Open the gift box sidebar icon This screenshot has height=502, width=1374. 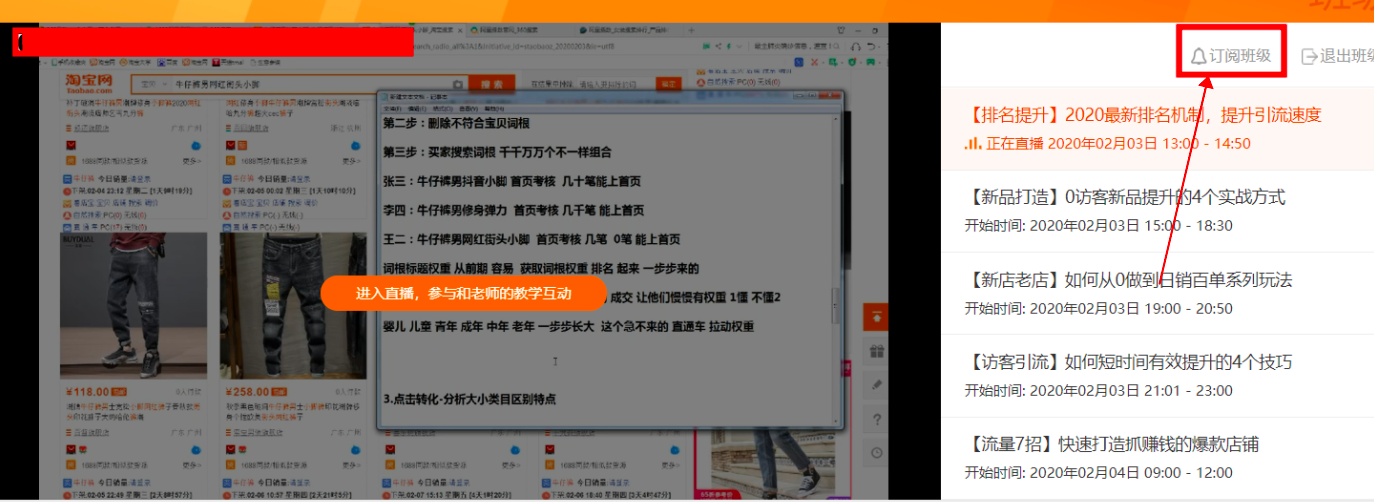coord(877,351)
